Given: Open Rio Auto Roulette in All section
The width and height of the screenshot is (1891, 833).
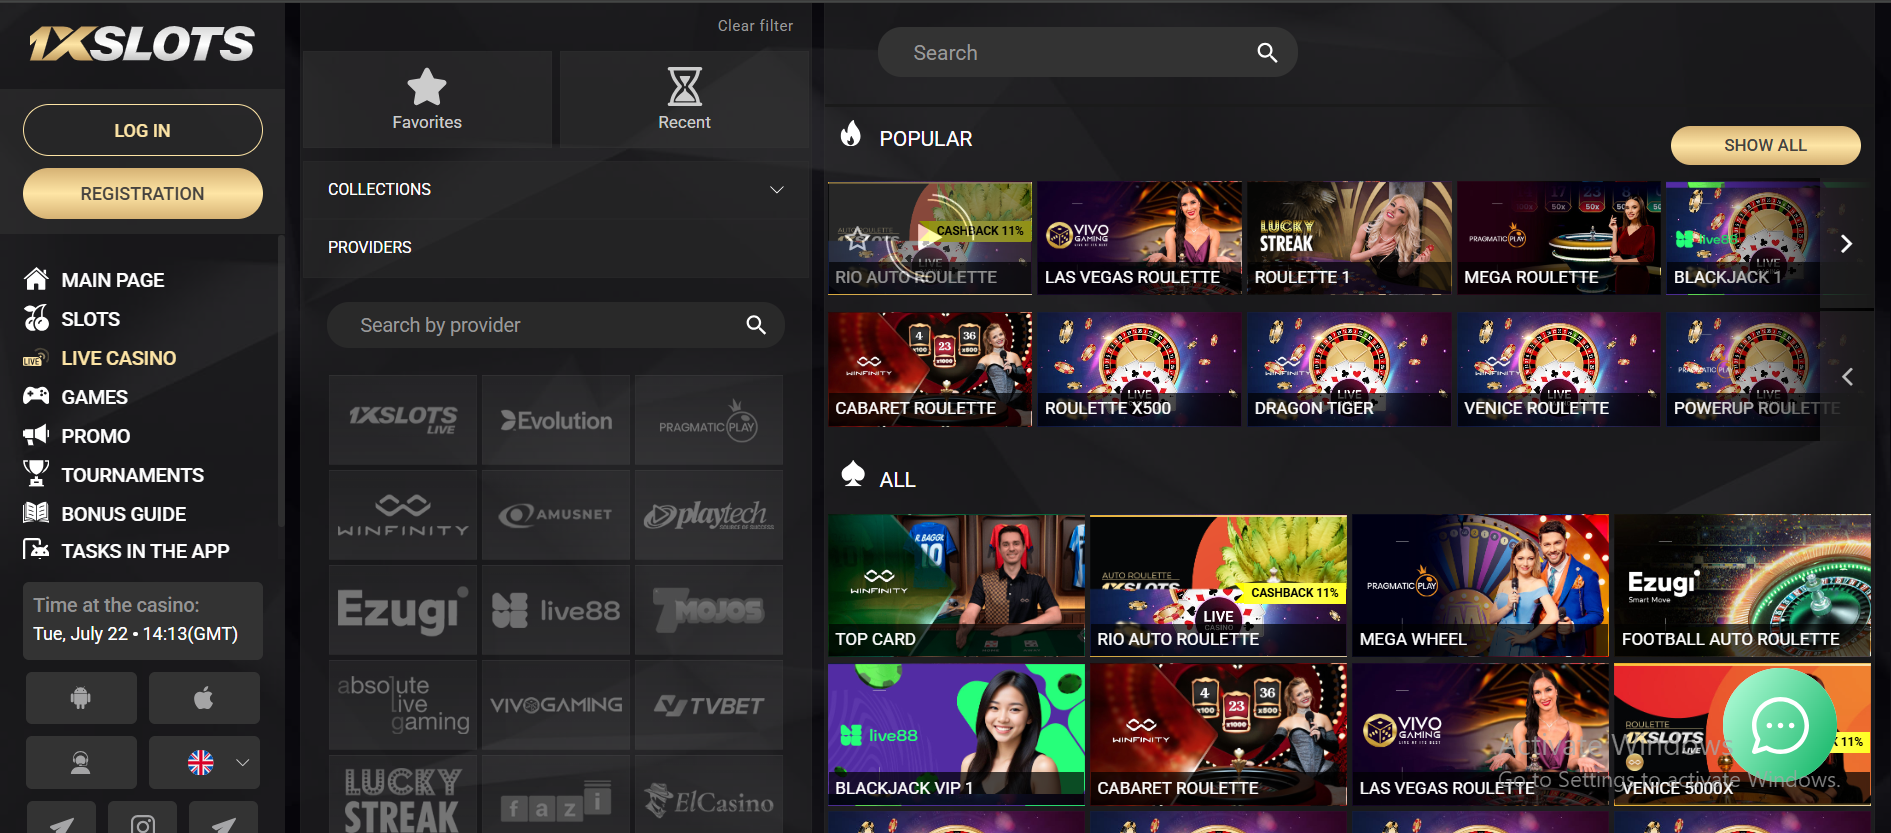Looking at the screenshot, I should coord(1218,586).
